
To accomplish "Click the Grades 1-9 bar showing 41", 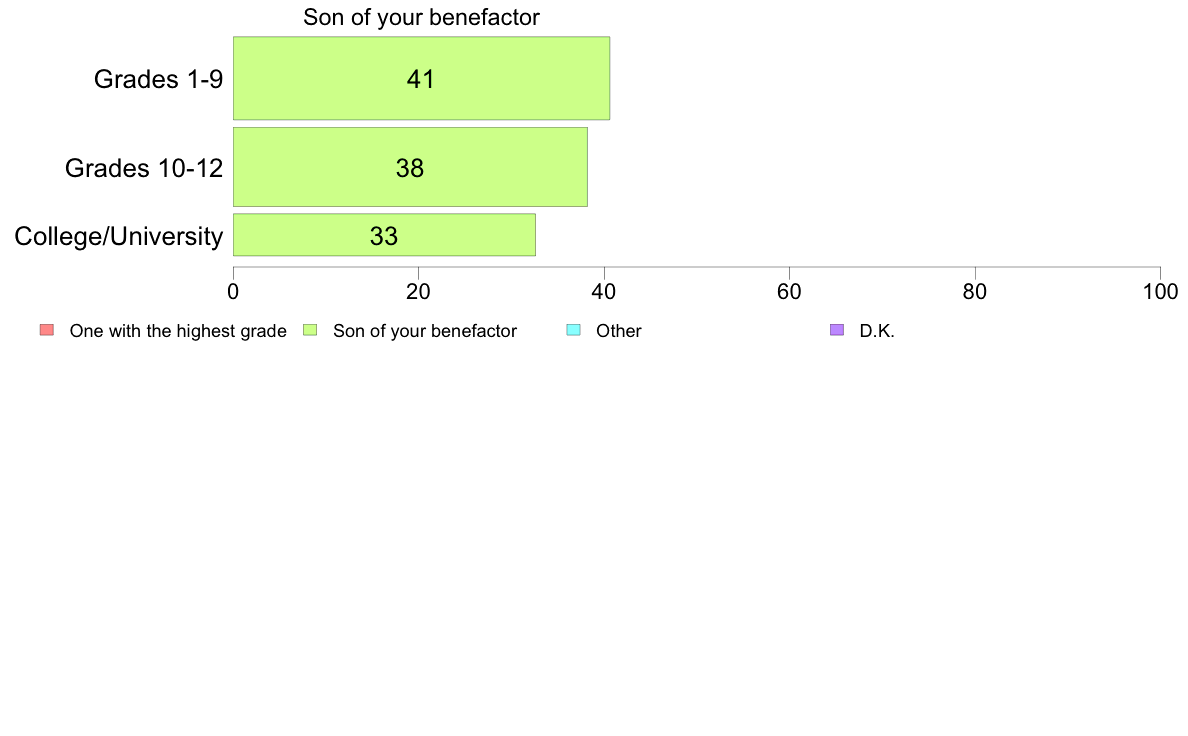I will pyautogui.click(x=421, y=78).
